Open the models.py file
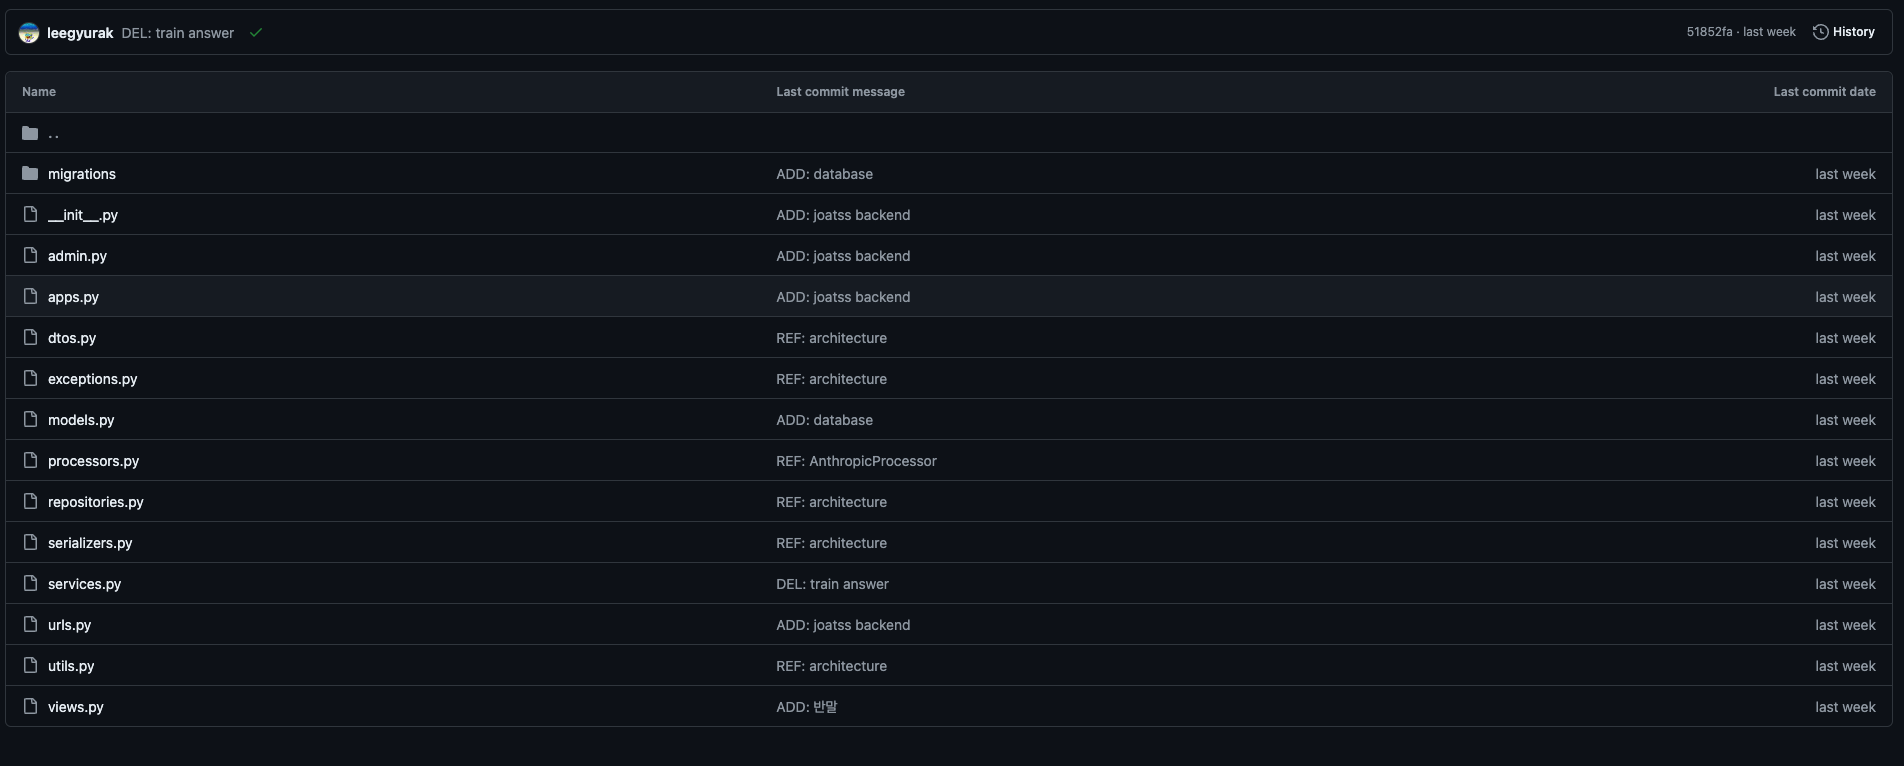Image resolution: width=1904 pixels, height=766 pixels. (81, 420)
